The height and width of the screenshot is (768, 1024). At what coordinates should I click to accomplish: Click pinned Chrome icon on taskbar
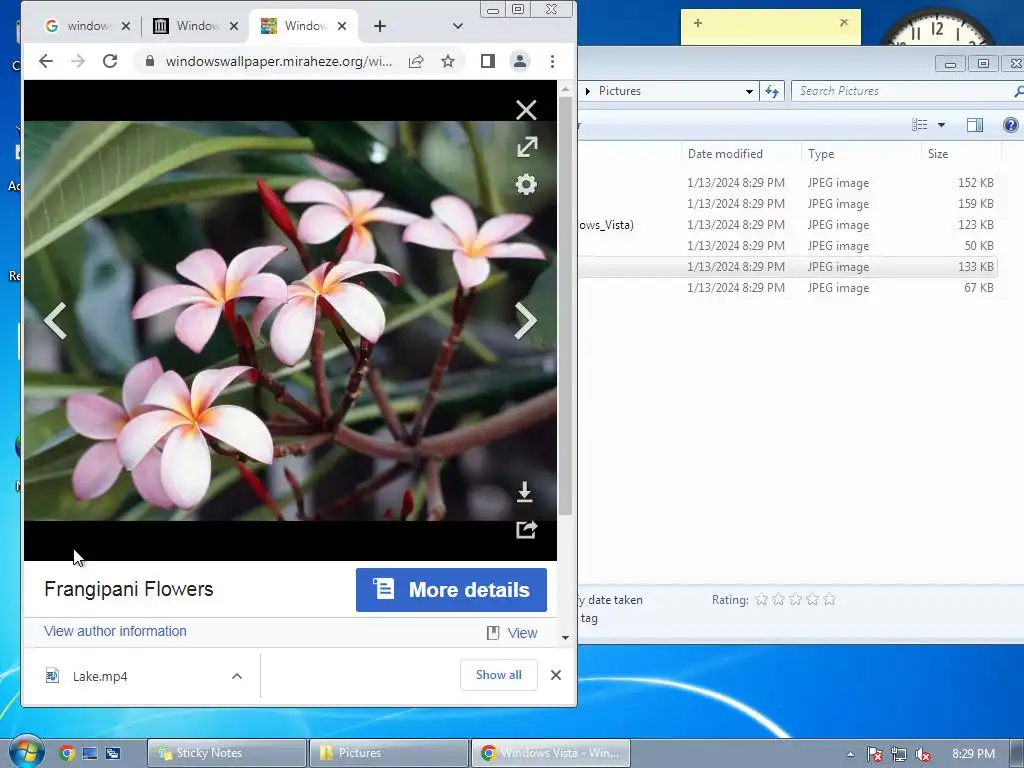67,753
